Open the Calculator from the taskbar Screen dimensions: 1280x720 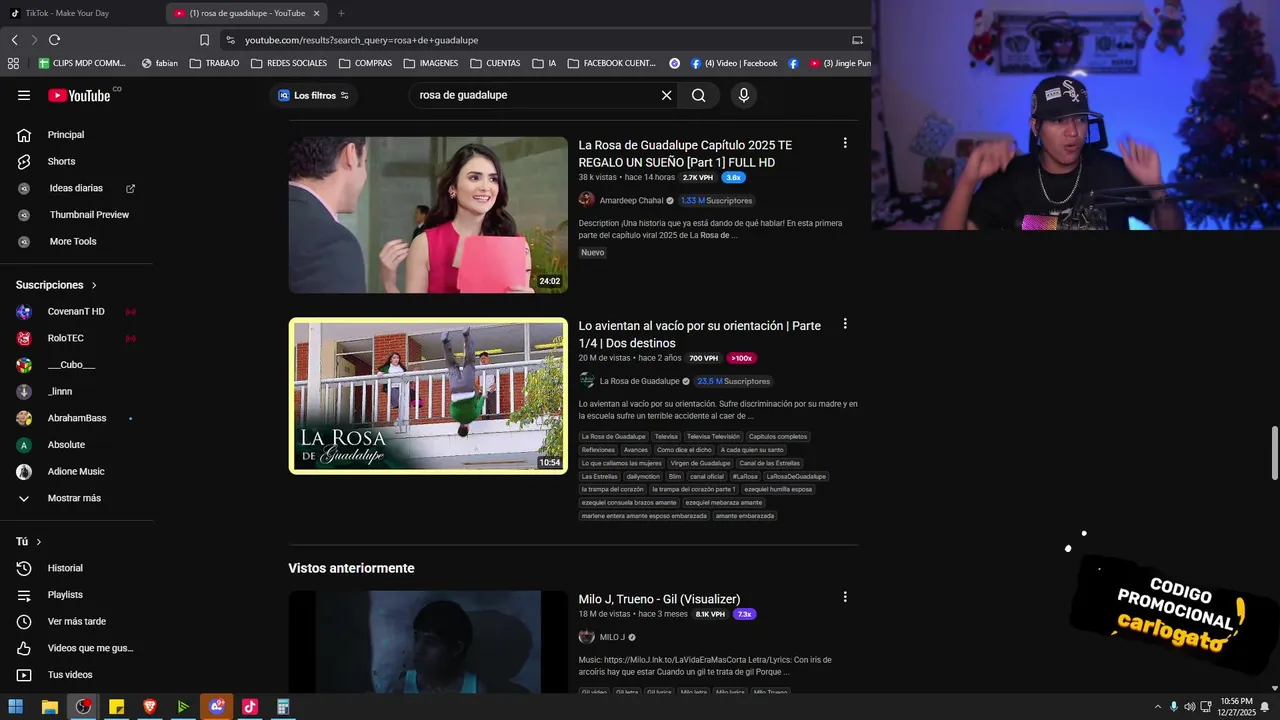(x=283, y=707)
